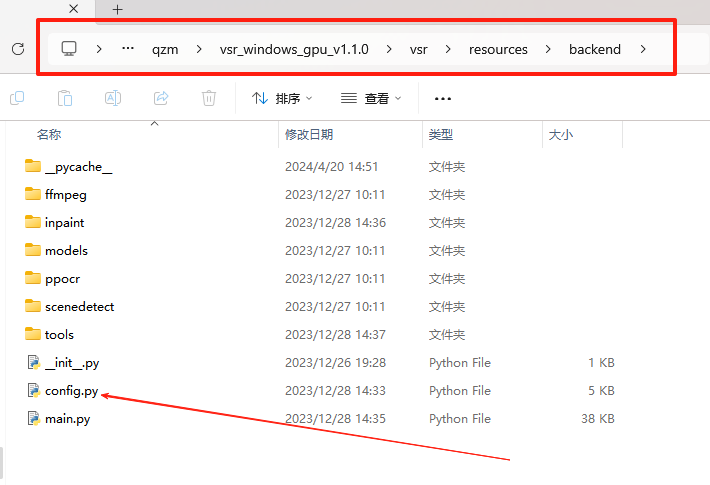Select the ffmpeg folder icon
Image resolution: width=710 pixels, height=485 pixels.
[33, 194]
